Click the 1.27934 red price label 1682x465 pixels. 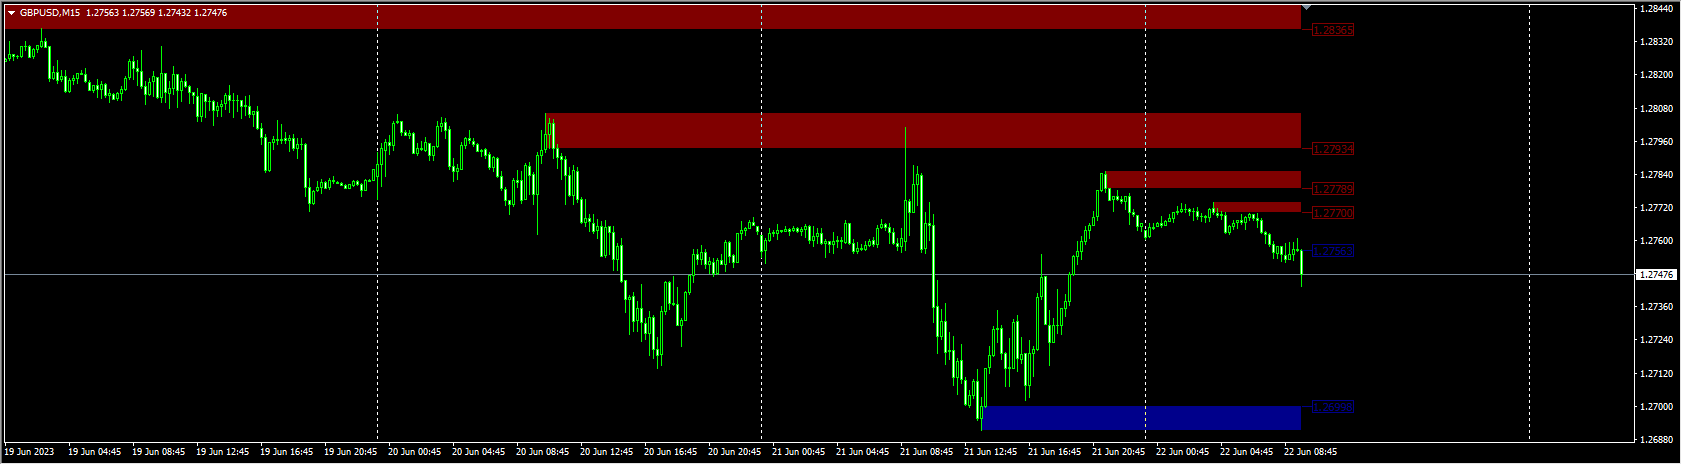[1333, 149]
